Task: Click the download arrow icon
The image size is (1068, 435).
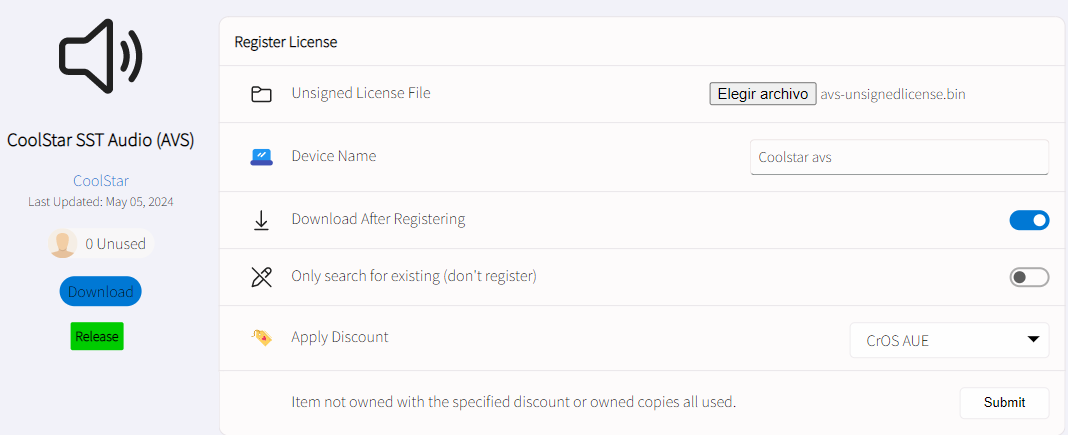Action: coord(261,220)
